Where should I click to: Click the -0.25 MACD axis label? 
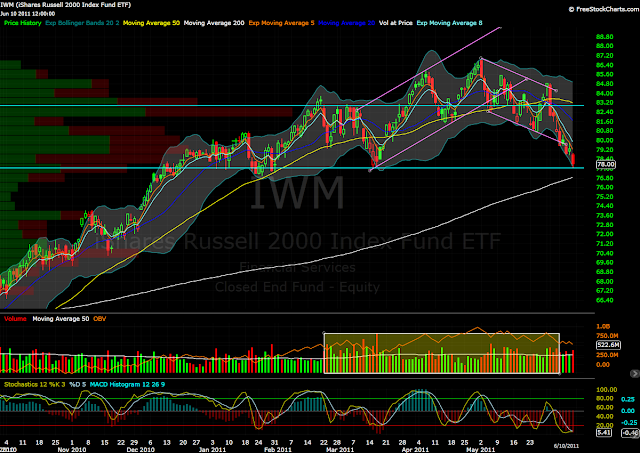[629, 422]
